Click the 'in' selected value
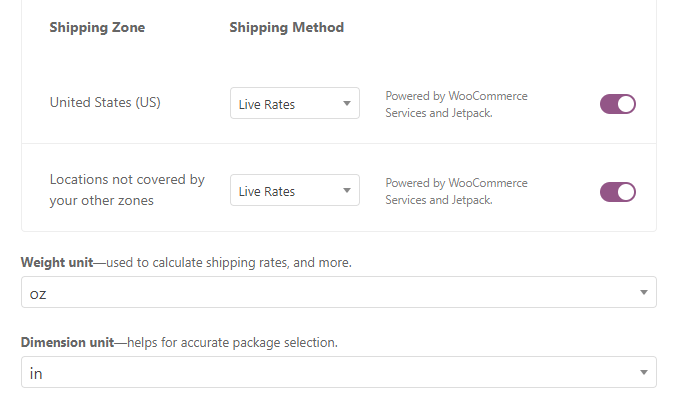Screen dimensions: 686x404 [x=36, y=373]
